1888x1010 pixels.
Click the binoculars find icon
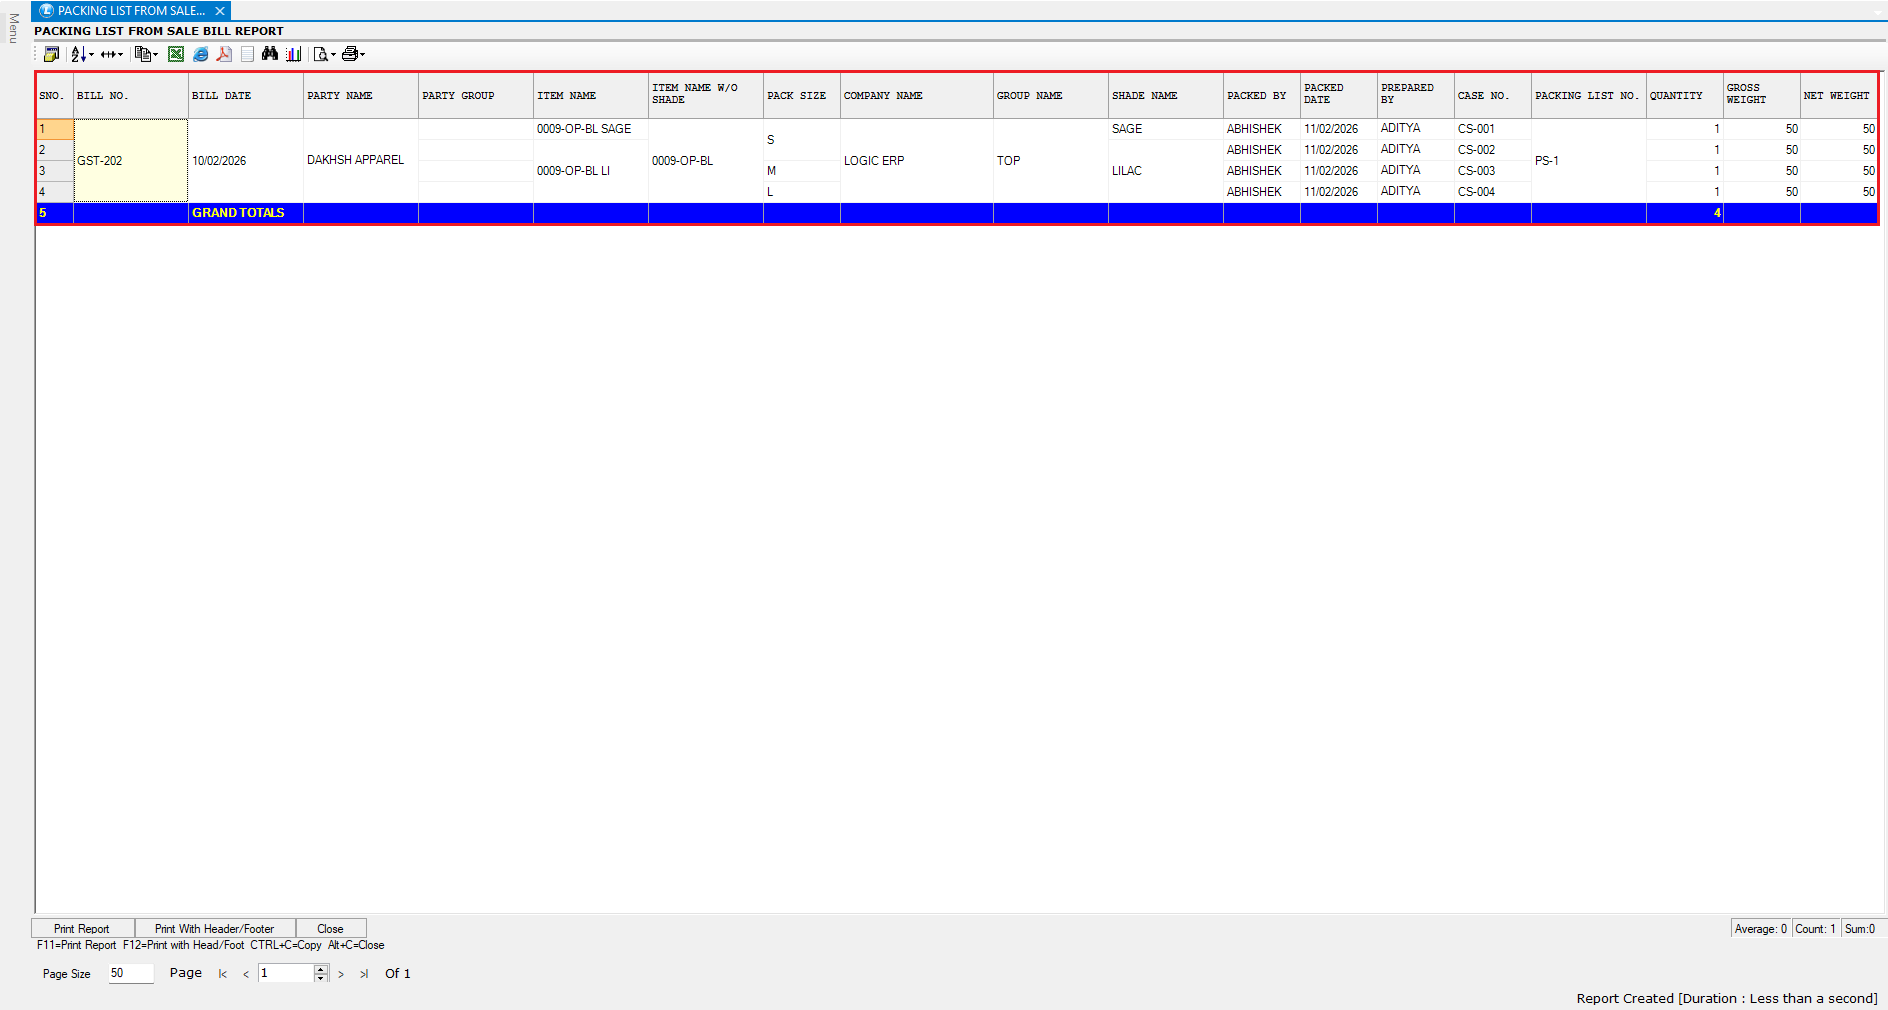[x=269, y=54]
